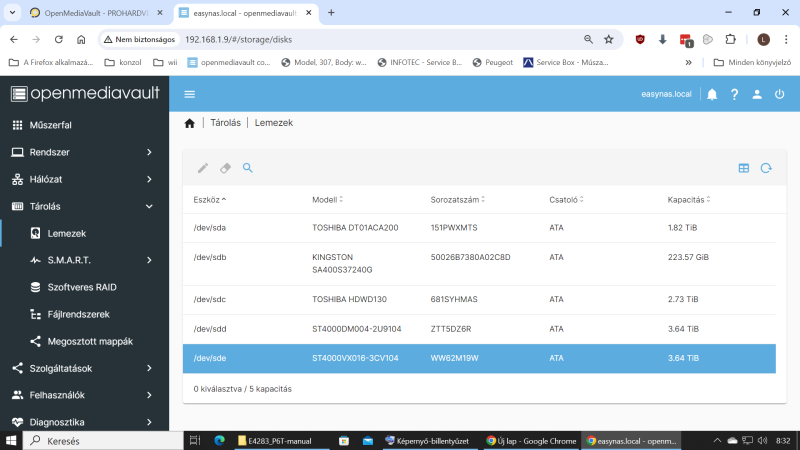Click the Keresés taskbar search box
Screen dimensions: 800x450
104,441
